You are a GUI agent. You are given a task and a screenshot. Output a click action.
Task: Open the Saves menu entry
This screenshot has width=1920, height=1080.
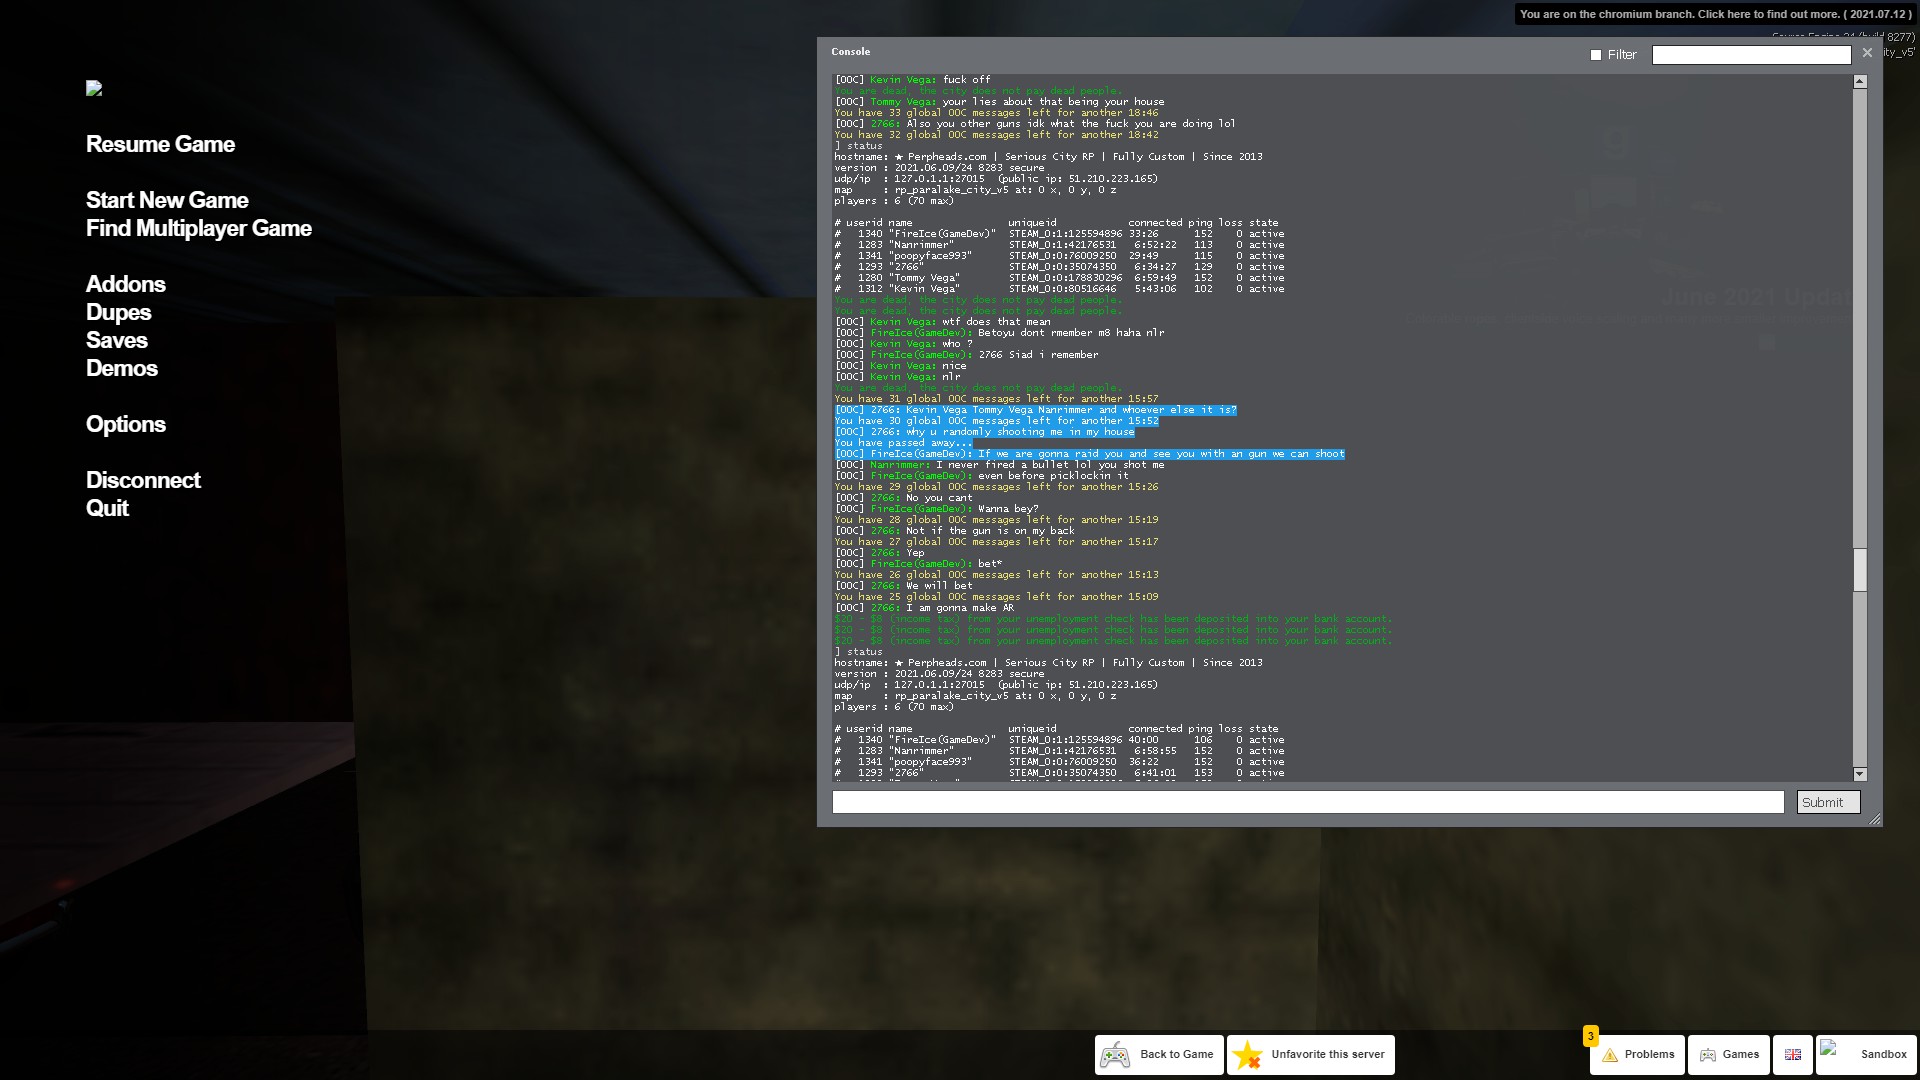[116, 340]
